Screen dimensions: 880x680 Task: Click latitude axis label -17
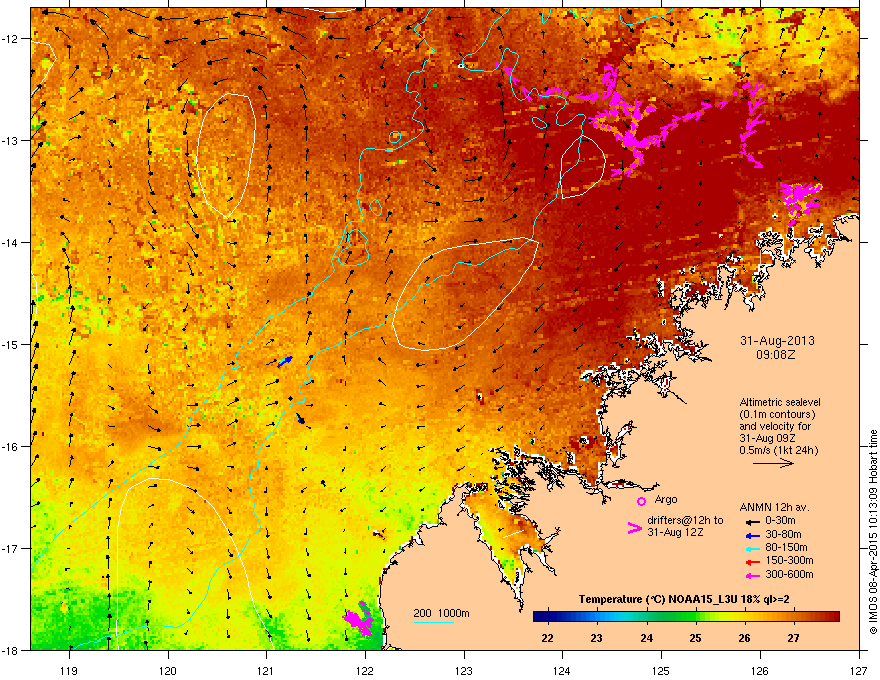[11, 548]
